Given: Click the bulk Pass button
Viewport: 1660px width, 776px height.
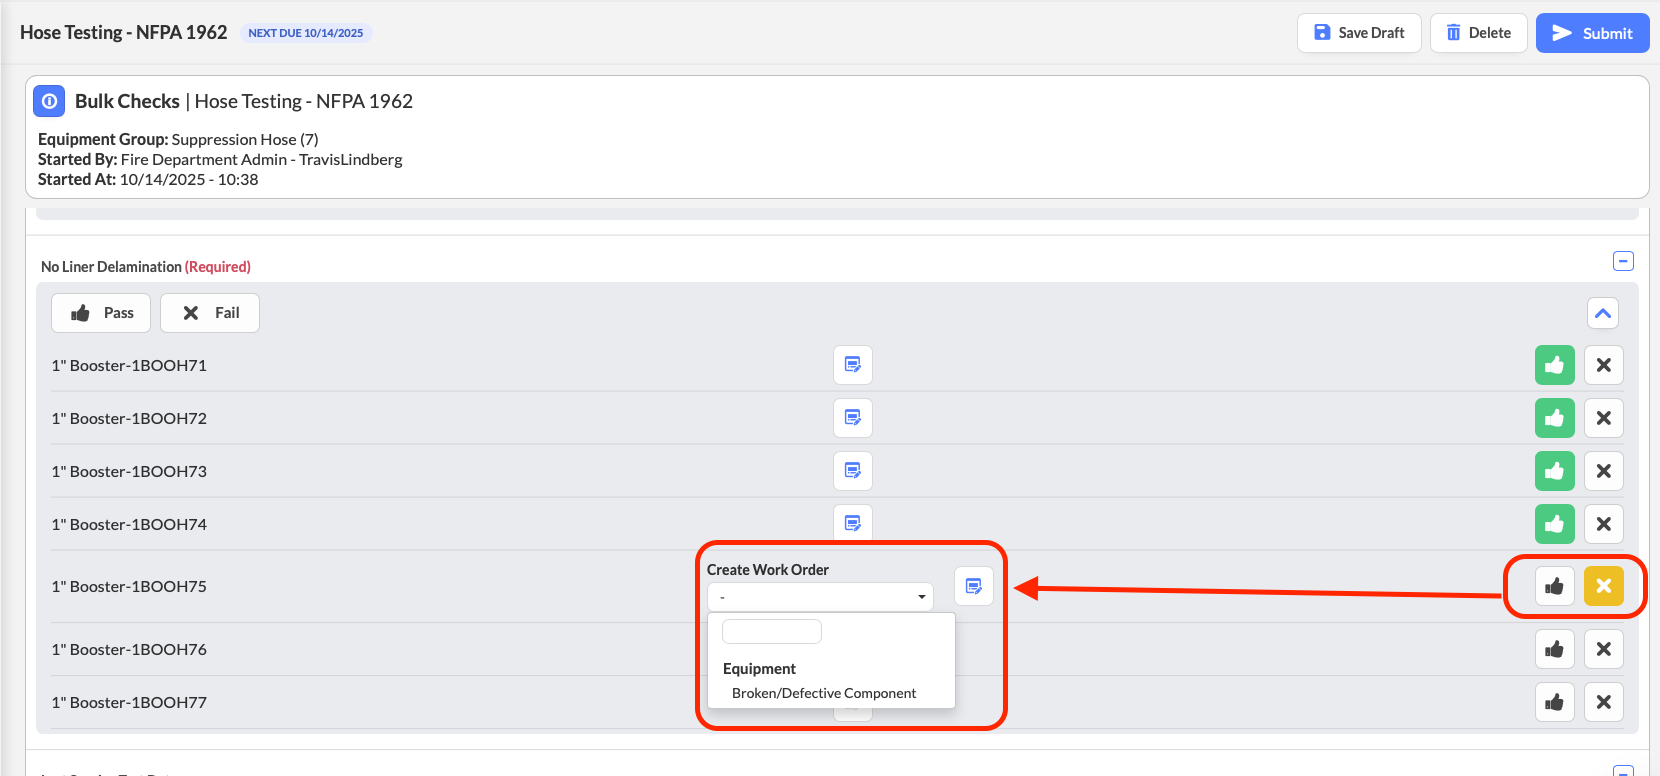Looking at the screenshot, I should 101,313.
